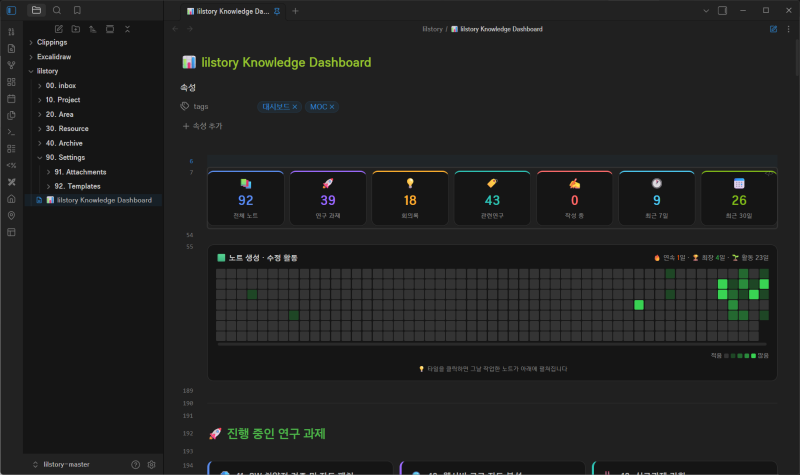Open the search panel icon
This screenshot has width=800, height=475.
coord(57,10)
